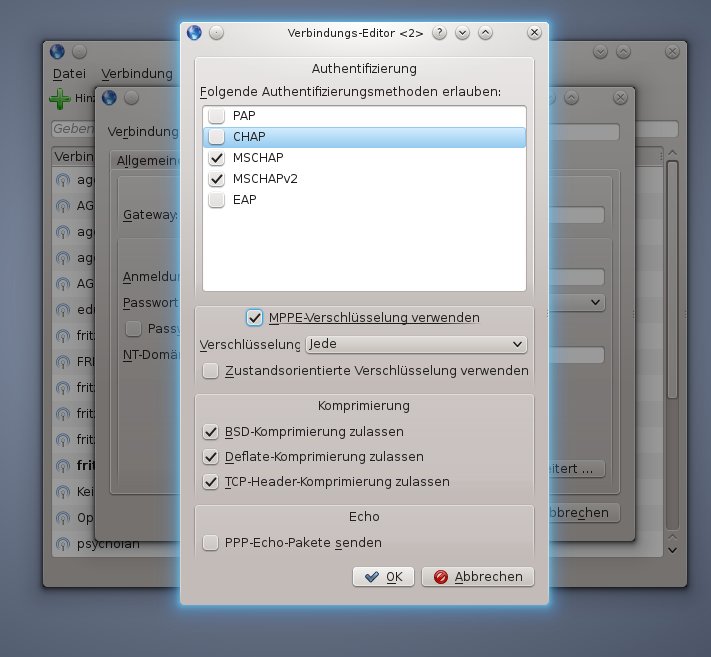Close the Verbindungs-Editor dialog with X

tap(534, 32)
